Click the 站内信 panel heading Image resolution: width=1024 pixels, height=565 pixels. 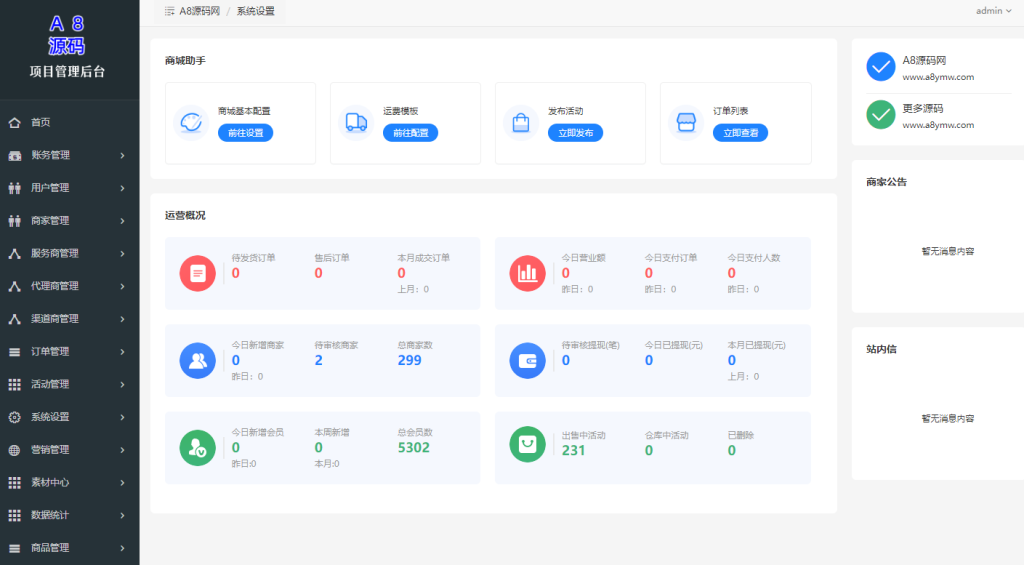pos(881,349)
